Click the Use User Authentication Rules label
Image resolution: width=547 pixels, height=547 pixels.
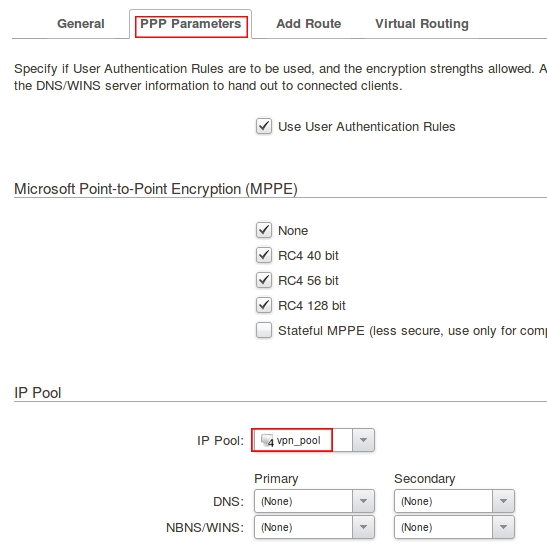tap(367, 127)
